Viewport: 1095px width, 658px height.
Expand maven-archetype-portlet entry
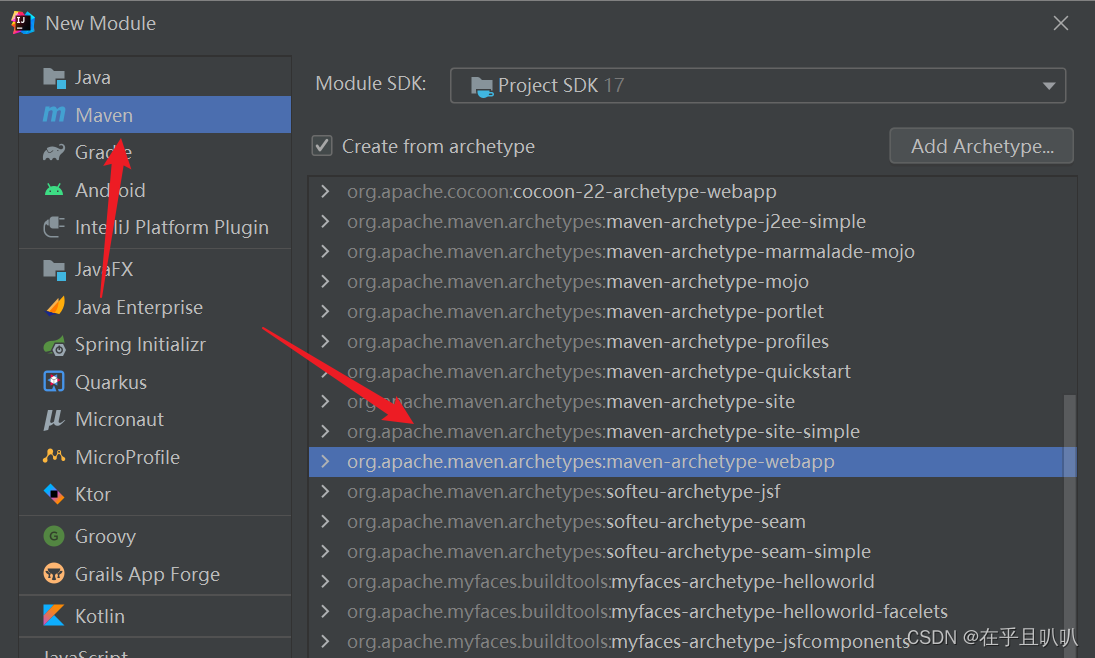pyautogui.click(x=325, y=312)
